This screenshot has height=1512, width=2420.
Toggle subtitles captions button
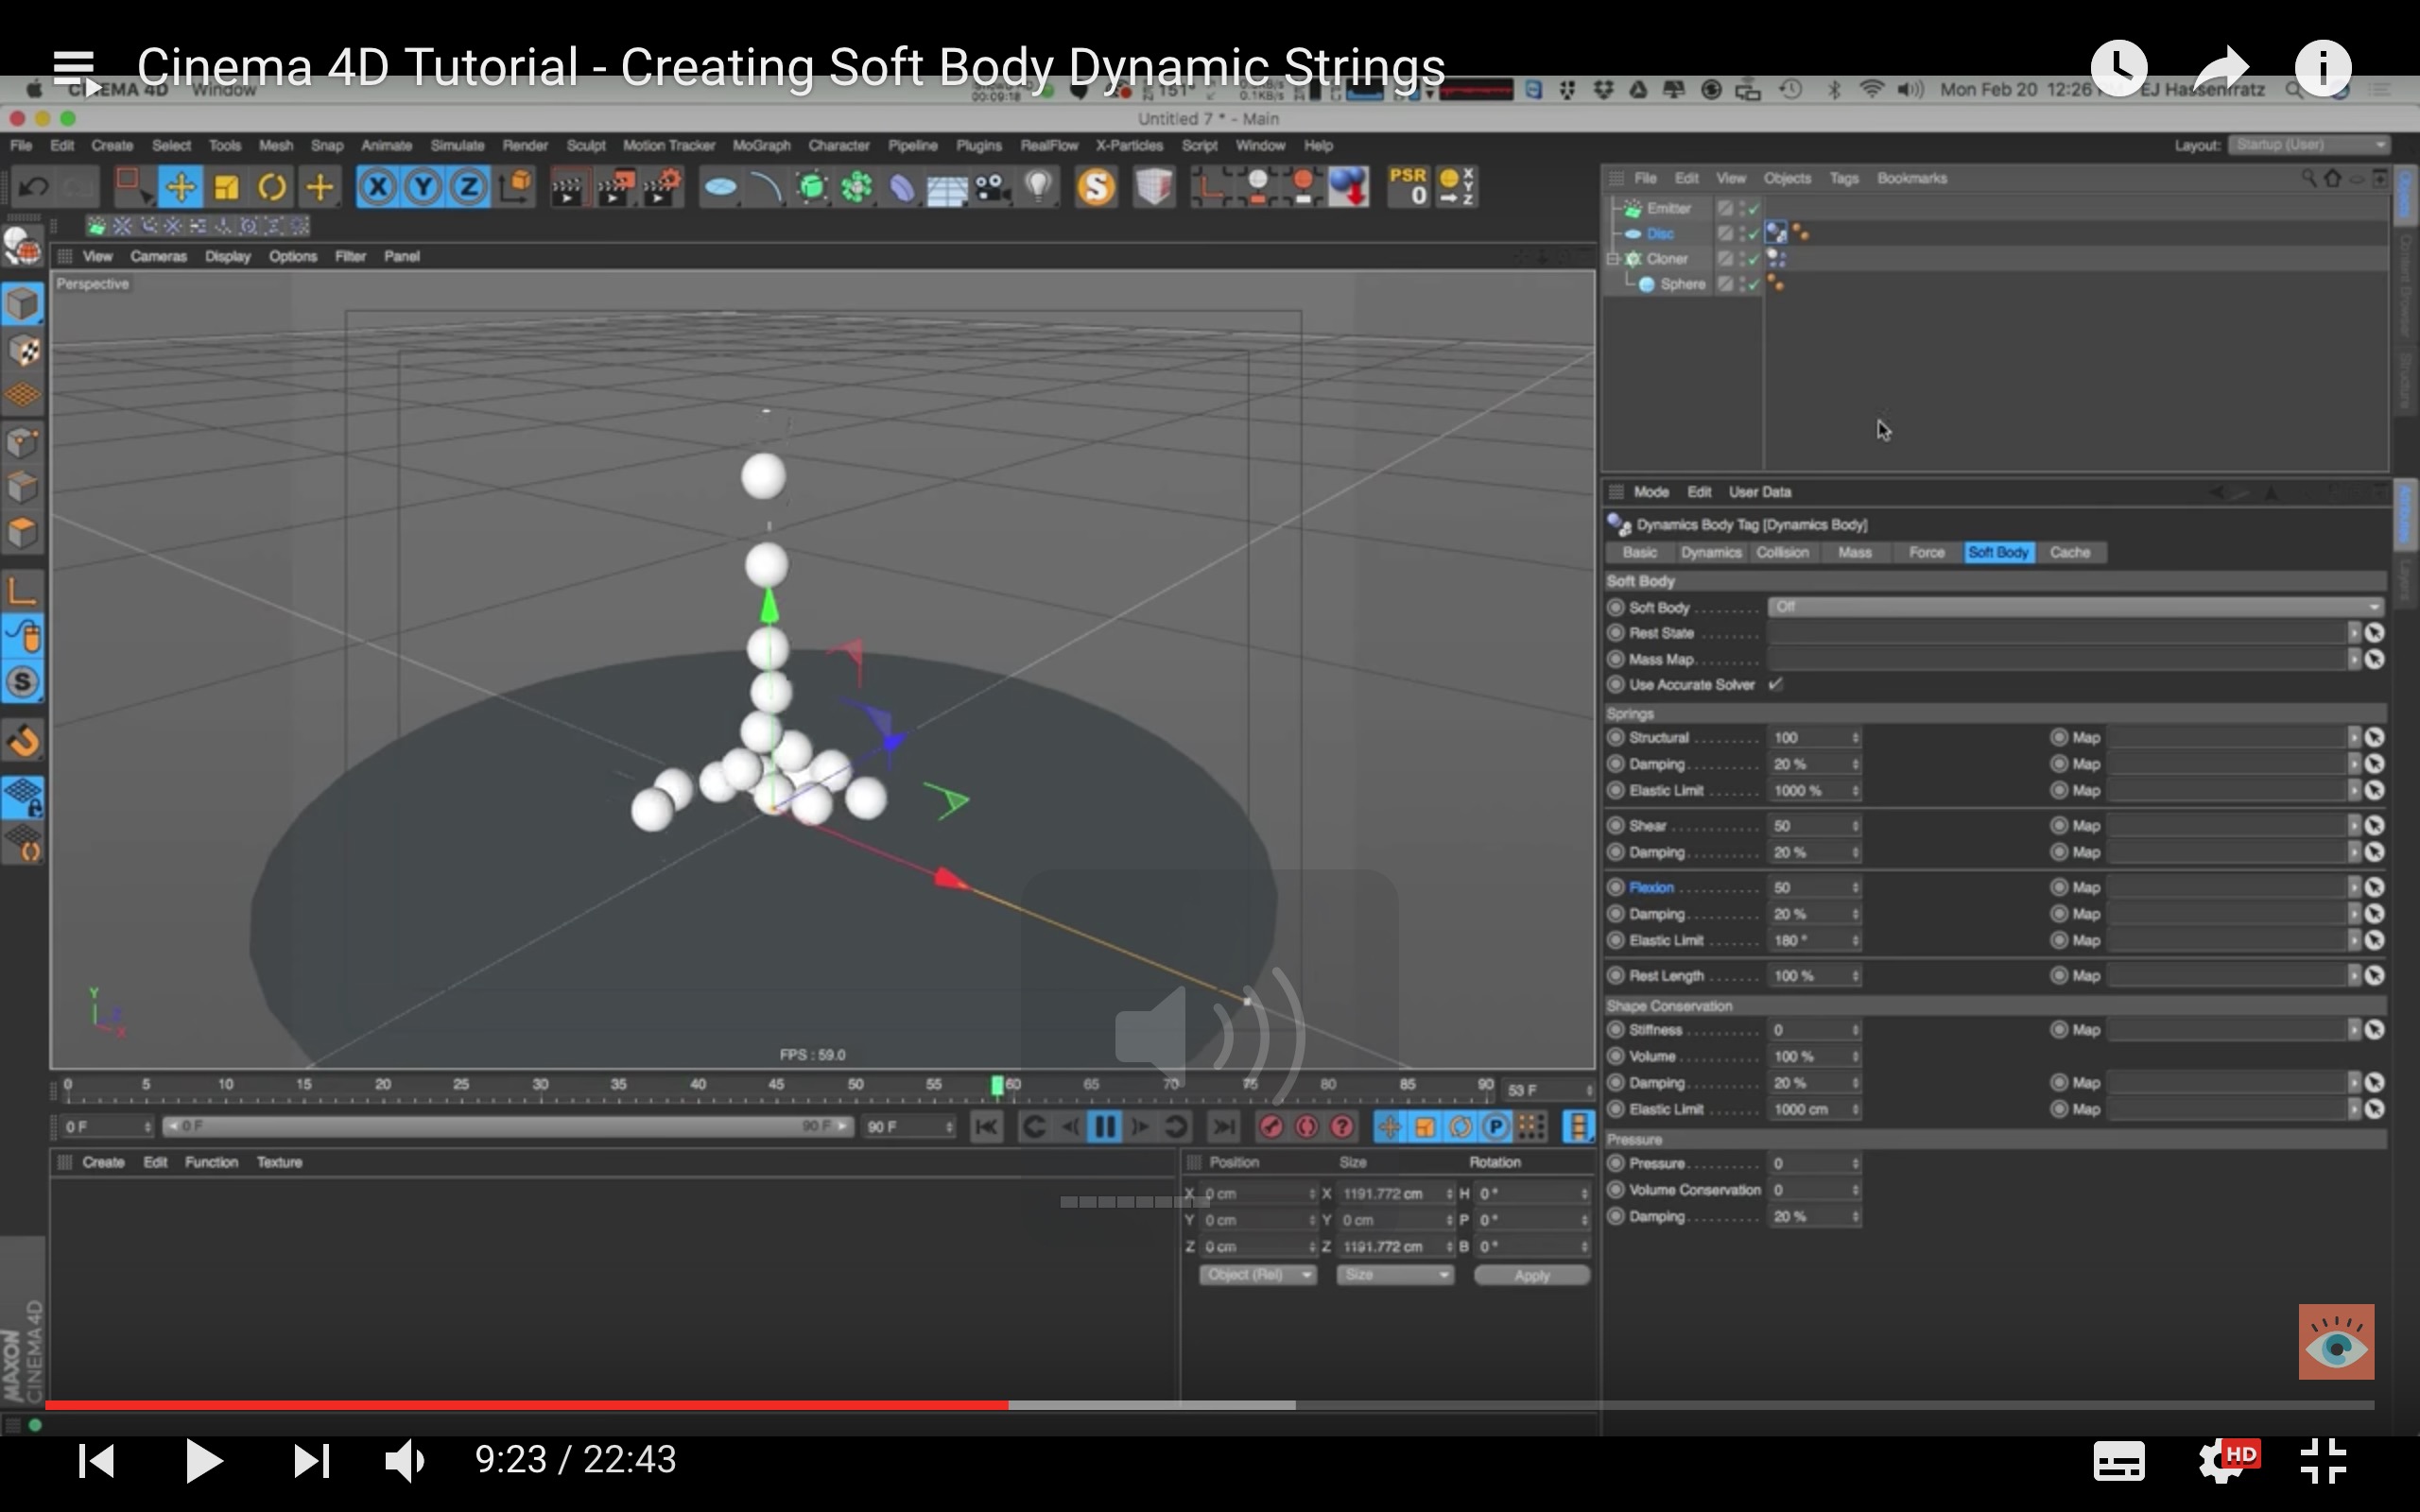[x=2118, y=1461]
